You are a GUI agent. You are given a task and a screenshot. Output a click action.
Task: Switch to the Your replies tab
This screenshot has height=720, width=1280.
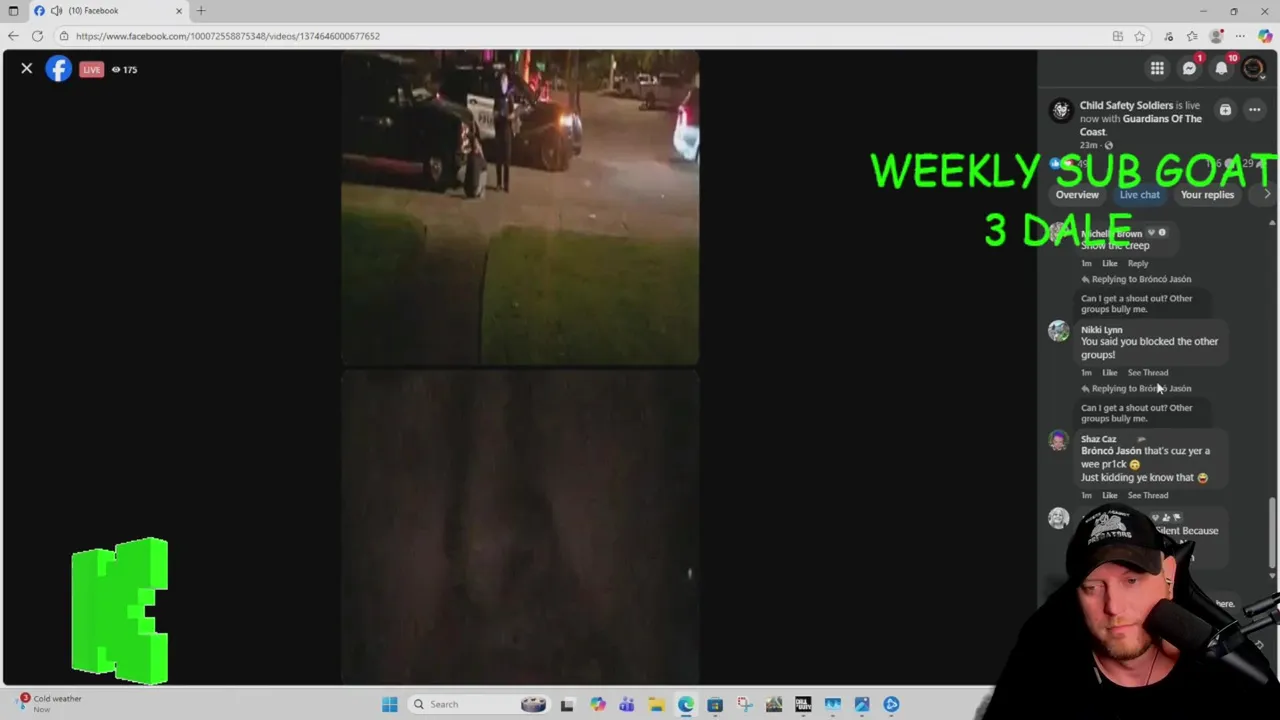(x=1207, y=195)
